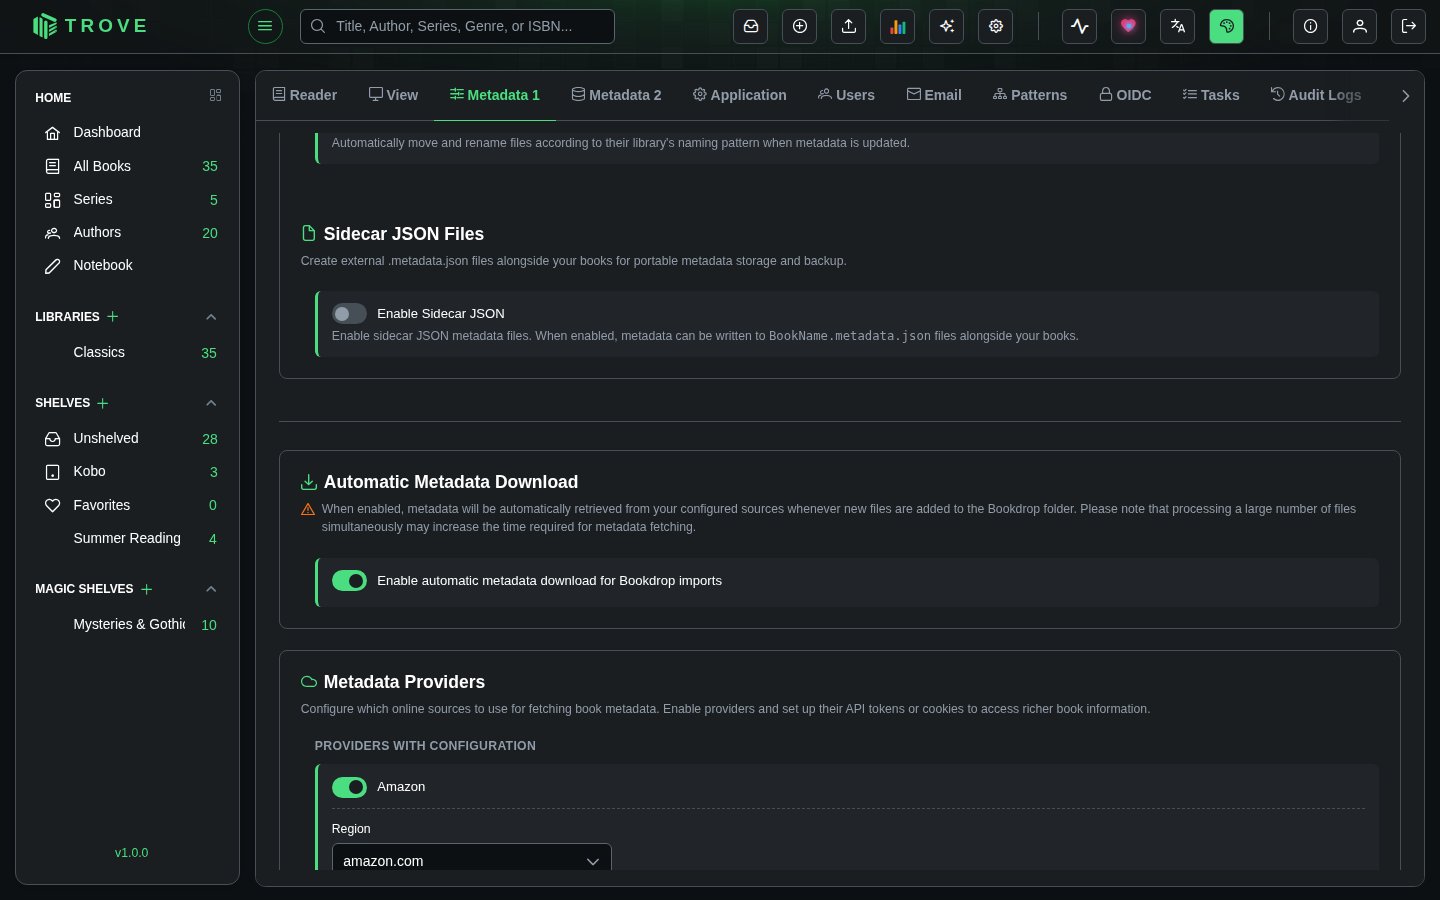This screenshot has height=900, width=1440.
Task: Open the info circle icon
Action: tap(1311, 26)
